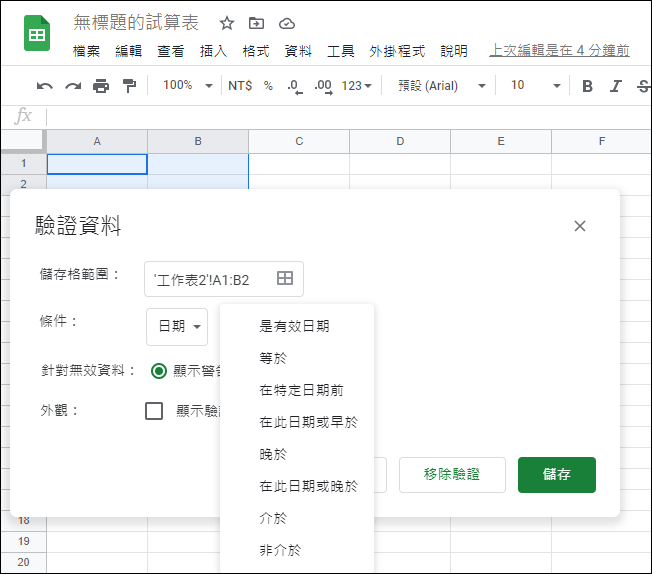This screenshot has width=652, height=574.
Task: Undo the last action
Action: pyautogui.click(x=44, y=86)
